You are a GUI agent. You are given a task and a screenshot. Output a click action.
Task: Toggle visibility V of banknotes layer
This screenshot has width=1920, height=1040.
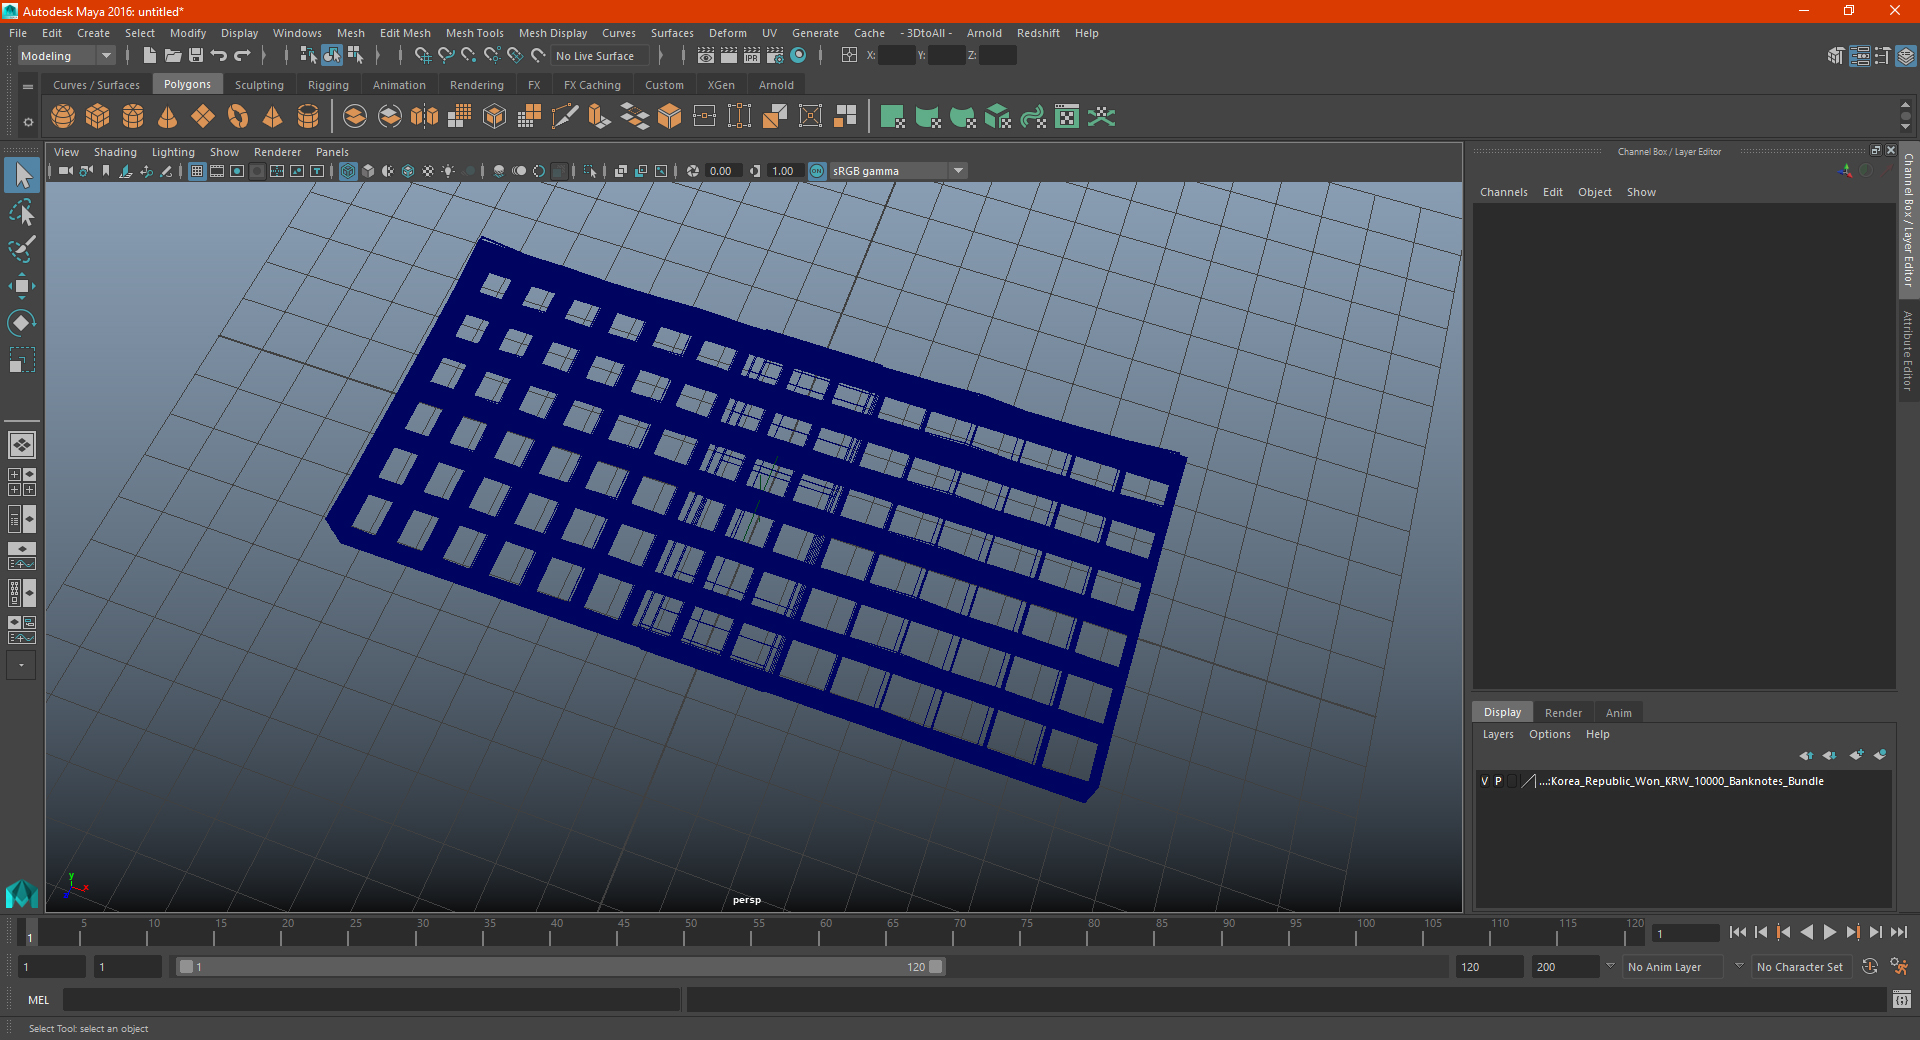tap(1484, 781)
